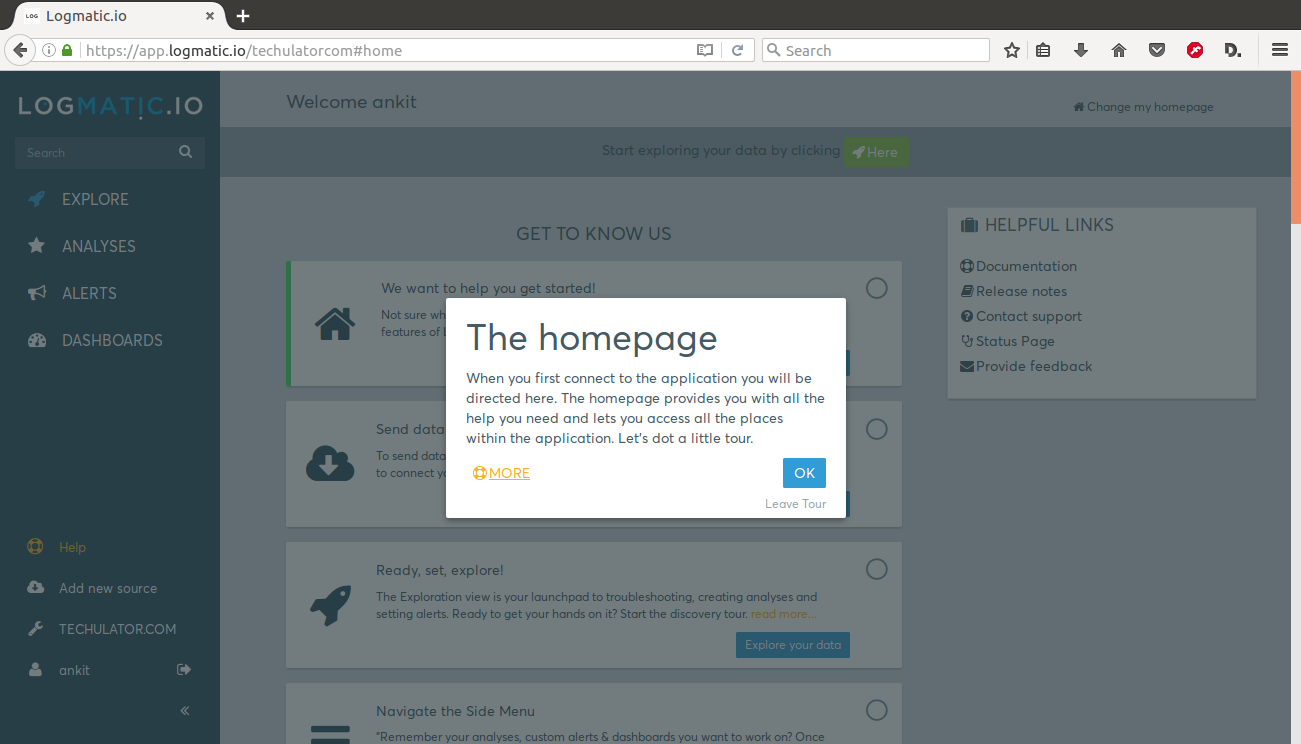Click the Pocket icon in the toolbar
Screen dimensions: 1301x744
tap(1157, 50)
